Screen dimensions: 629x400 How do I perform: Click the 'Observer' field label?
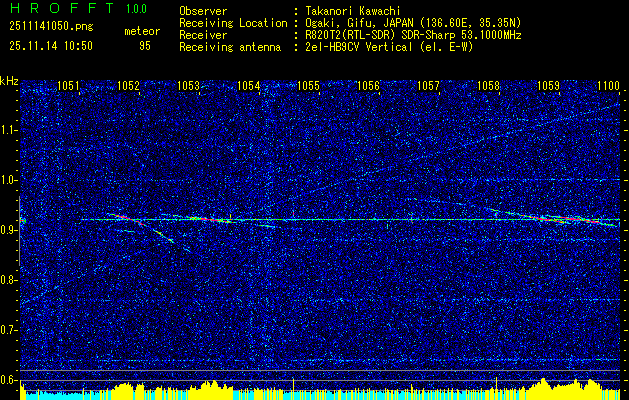point(203,12)
